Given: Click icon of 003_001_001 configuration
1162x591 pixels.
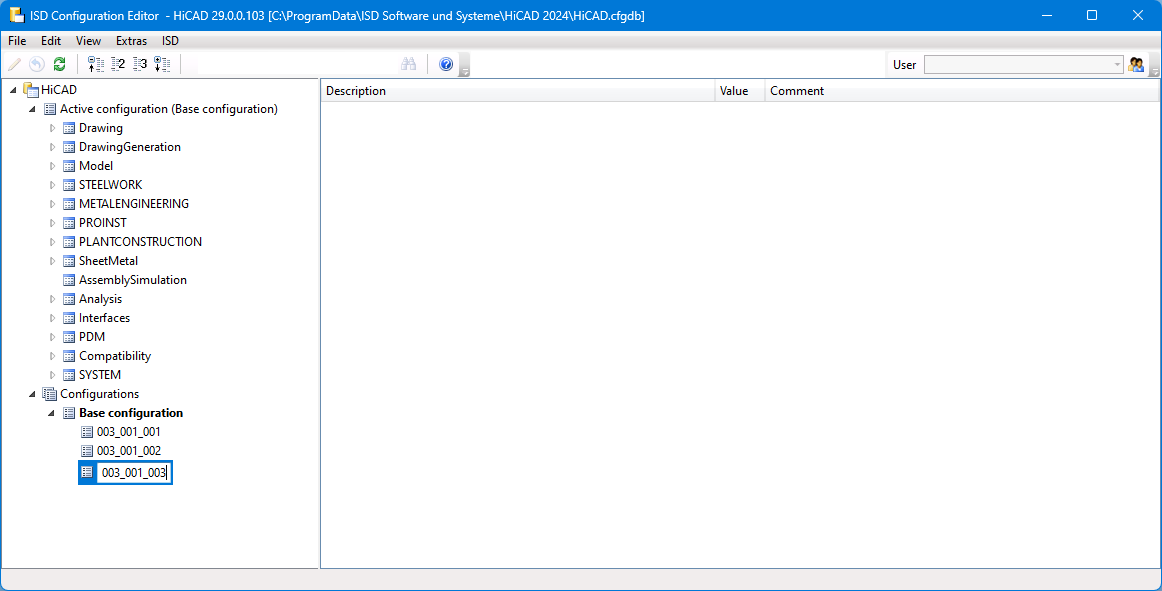Looking at the screenshot, I should pyautogui.click(x=87, y=432).
